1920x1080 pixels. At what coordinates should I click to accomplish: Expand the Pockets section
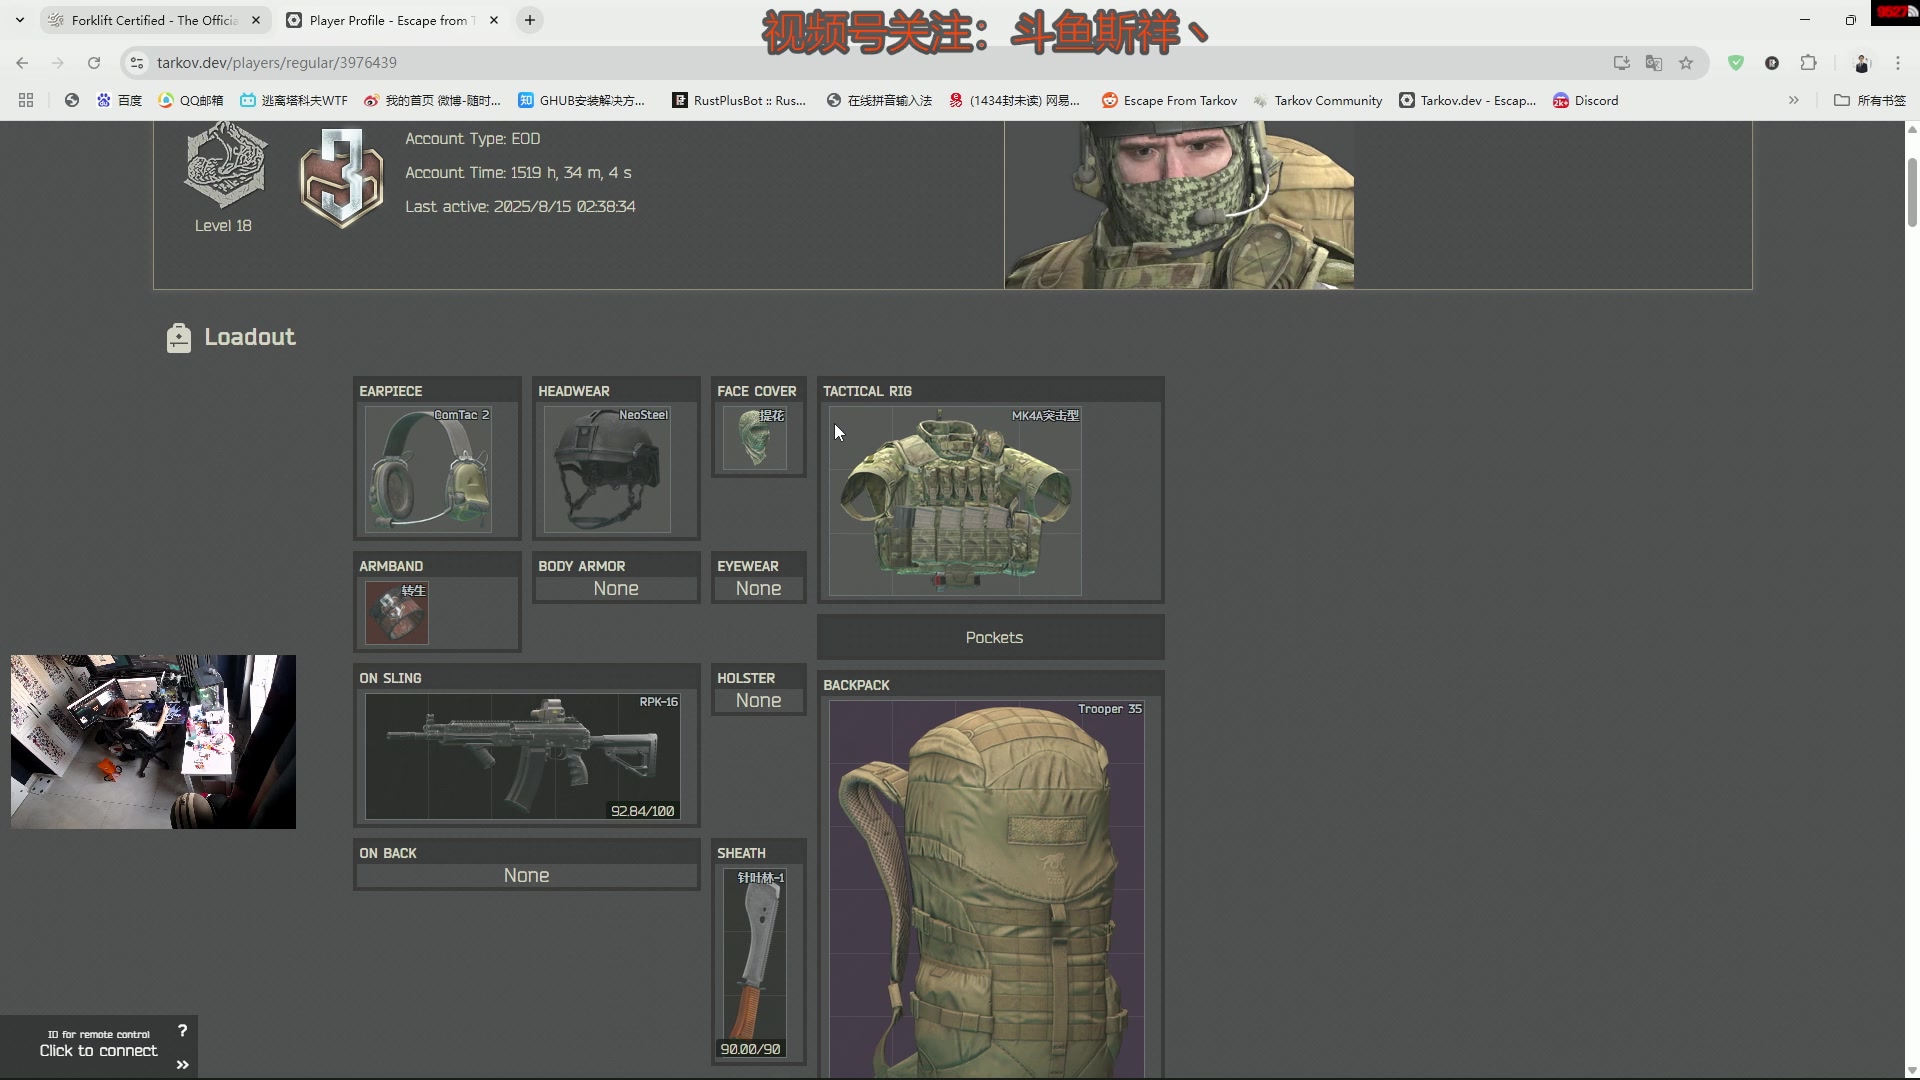tap(991, 637)
